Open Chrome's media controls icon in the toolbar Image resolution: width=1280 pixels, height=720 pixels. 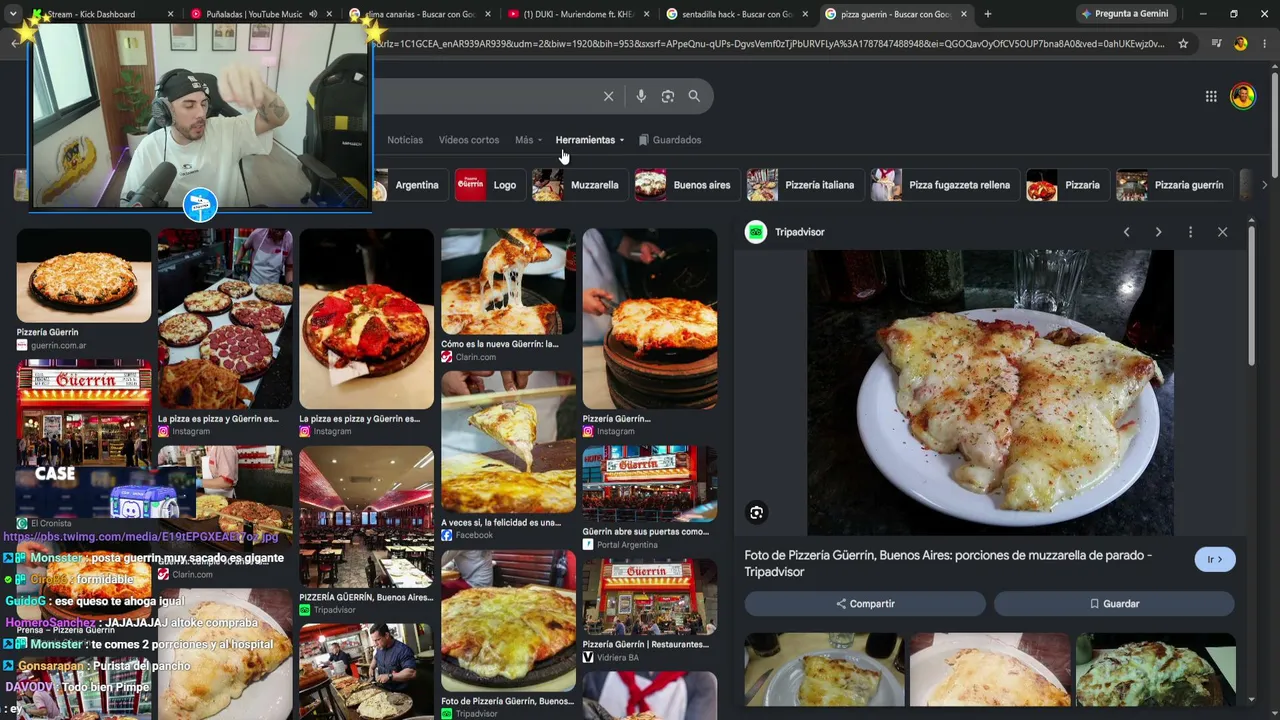click(x=1216, y=44)
